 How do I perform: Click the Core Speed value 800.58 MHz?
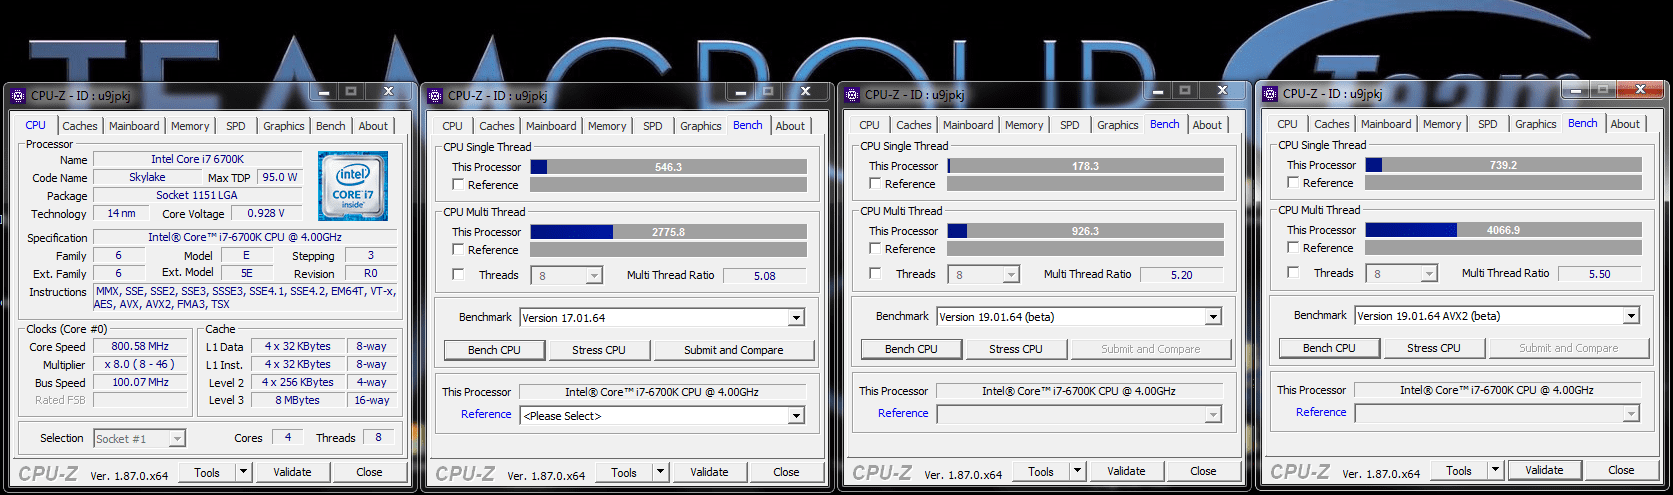pyautogui.click(x=141, y=346)
